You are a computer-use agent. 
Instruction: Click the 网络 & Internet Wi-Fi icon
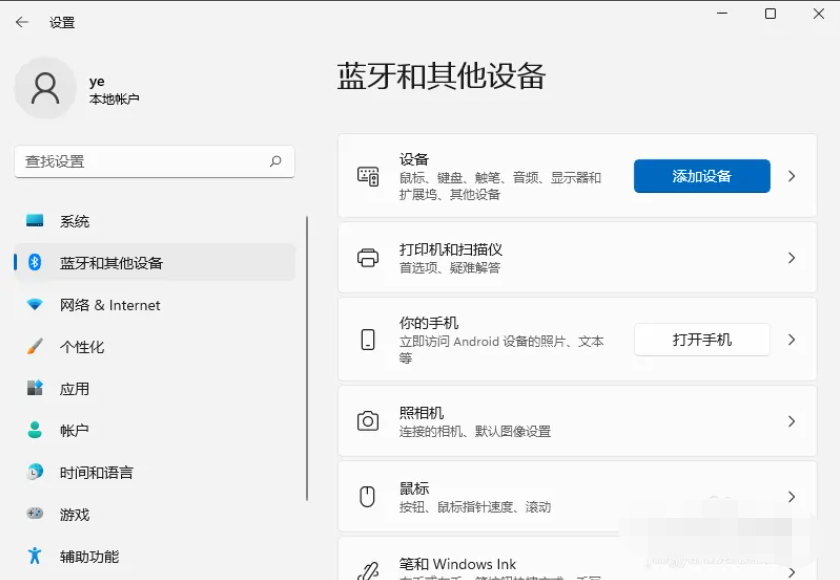coord(35,305)
